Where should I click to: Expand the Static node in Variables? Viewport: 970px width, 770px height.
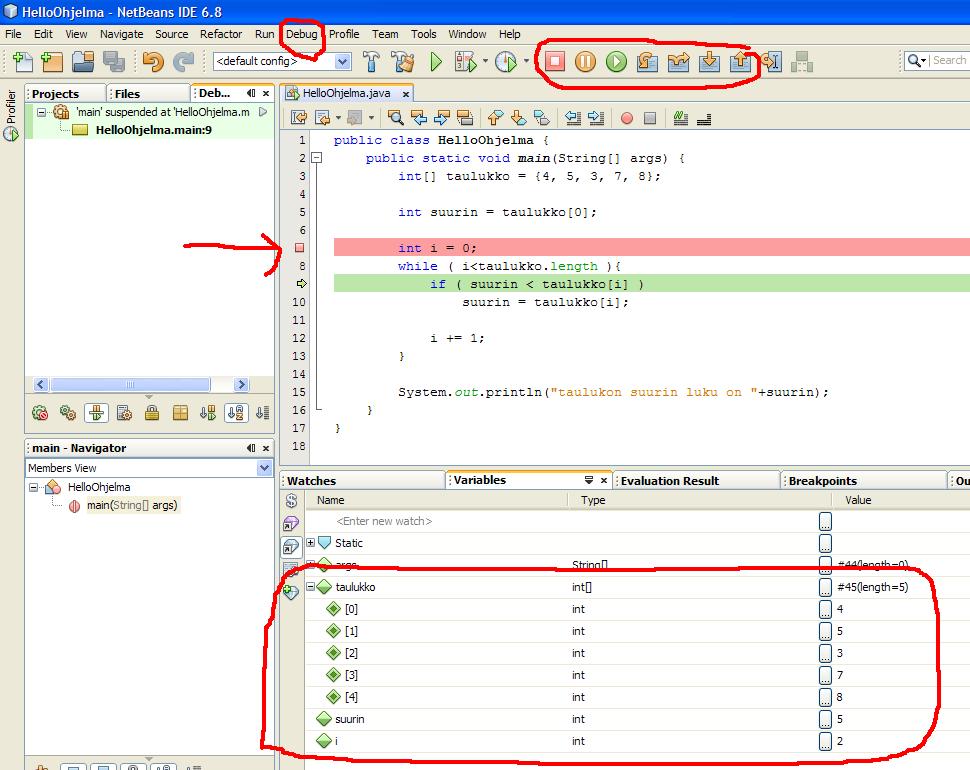tap(311, 543)
